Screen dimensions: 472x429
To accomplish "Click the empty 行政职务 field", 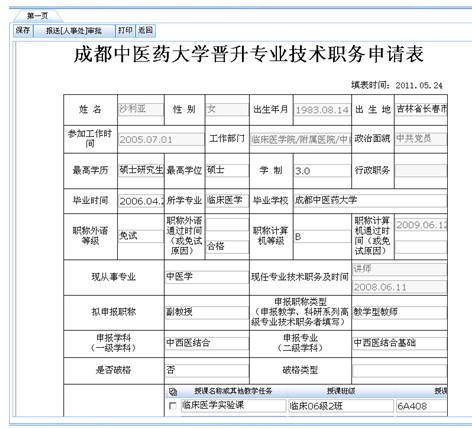I will 421,170.
